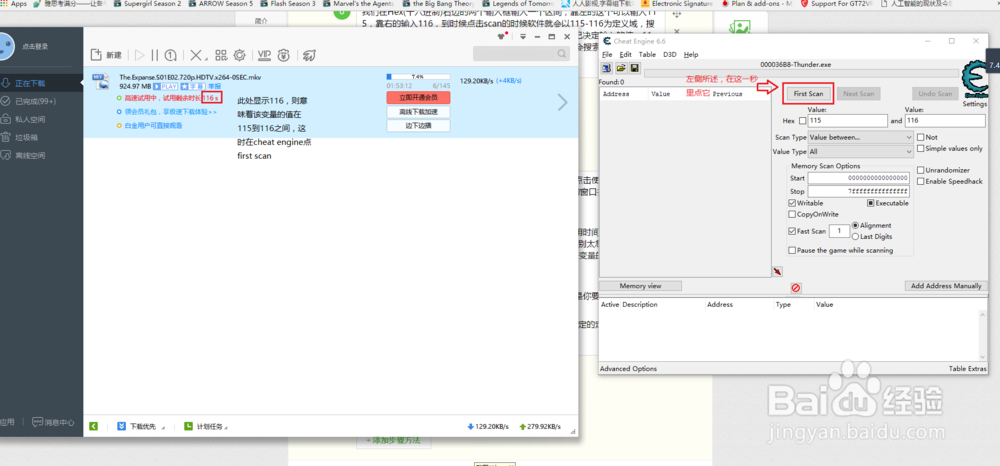1000x466 pixels.
Task: Enable the Unrandomizer checkbox
Action: click(920, 170)
